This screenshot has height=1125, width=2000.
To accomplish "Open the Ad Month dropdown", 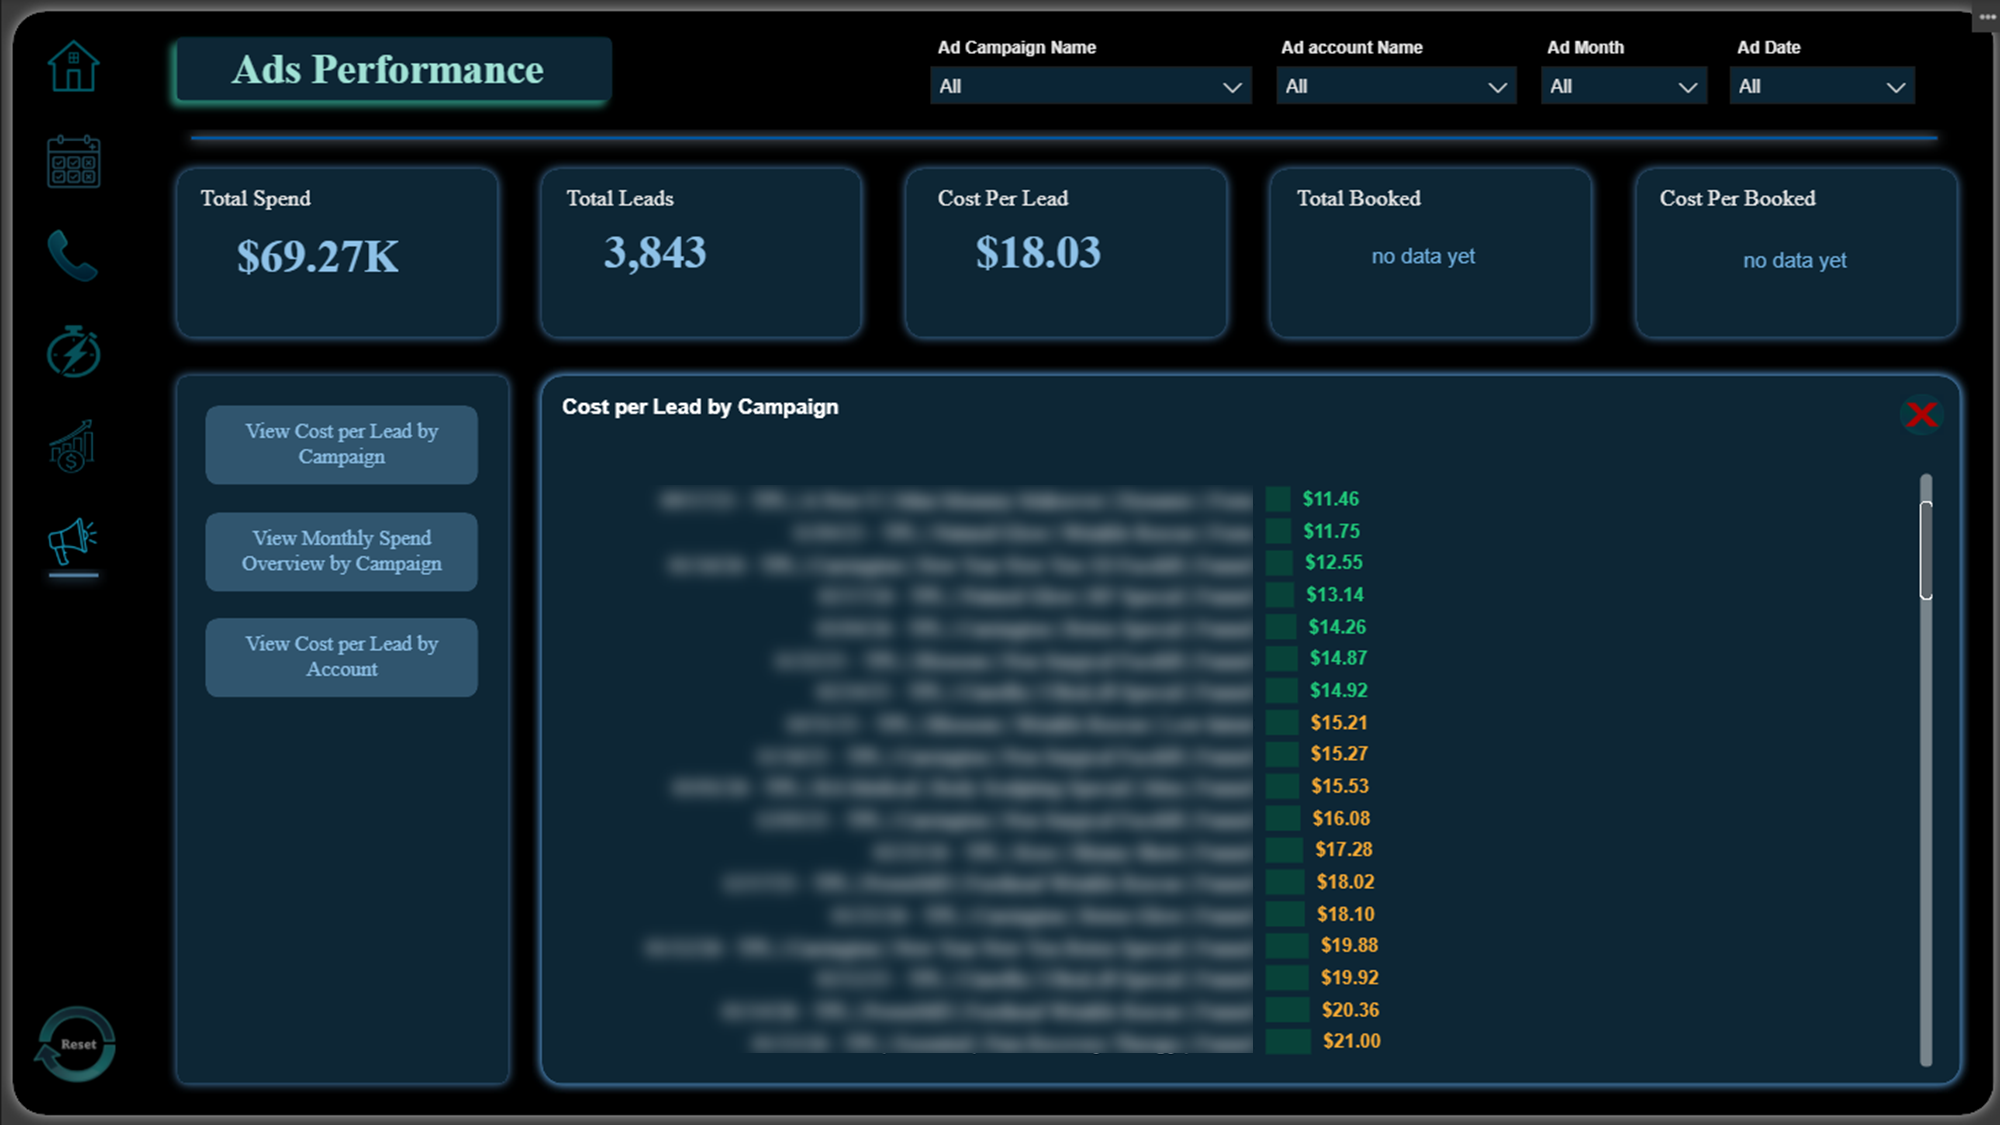I will pos(1623,86).
